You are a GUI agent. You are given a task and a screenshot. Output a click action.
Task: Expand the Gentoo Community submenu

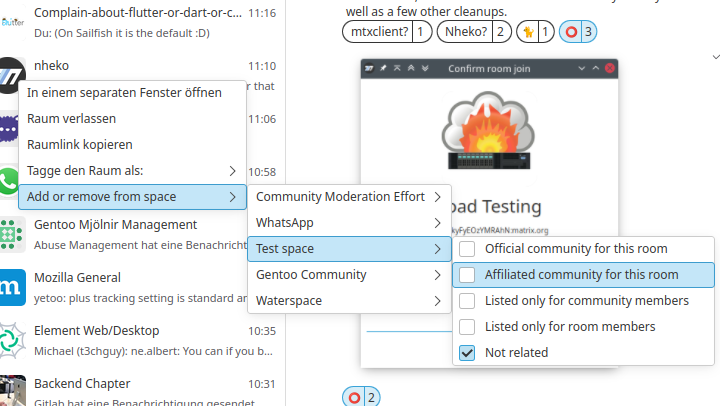tap(349, 274)
